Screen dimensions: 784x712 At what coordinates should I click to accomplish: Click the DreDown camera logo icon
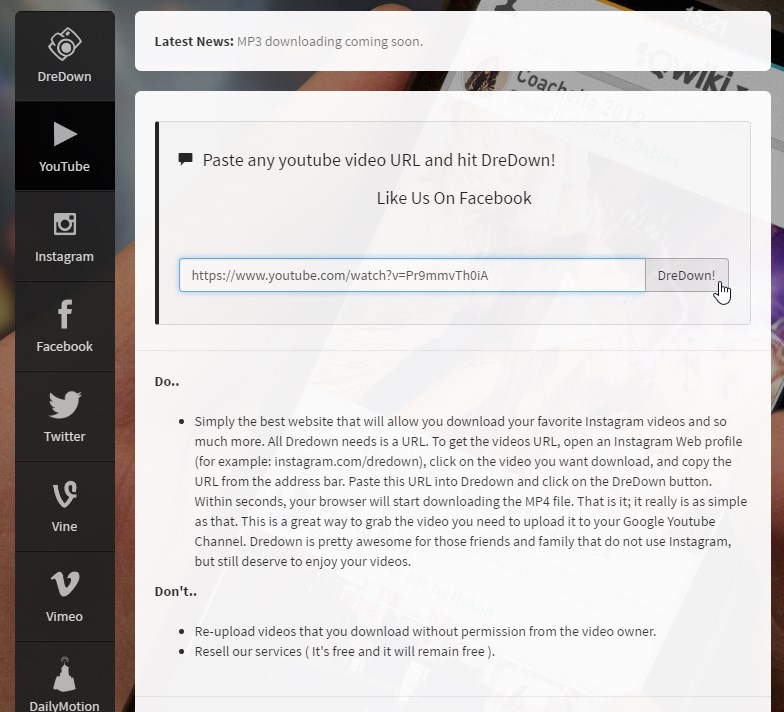coord(64,44)
